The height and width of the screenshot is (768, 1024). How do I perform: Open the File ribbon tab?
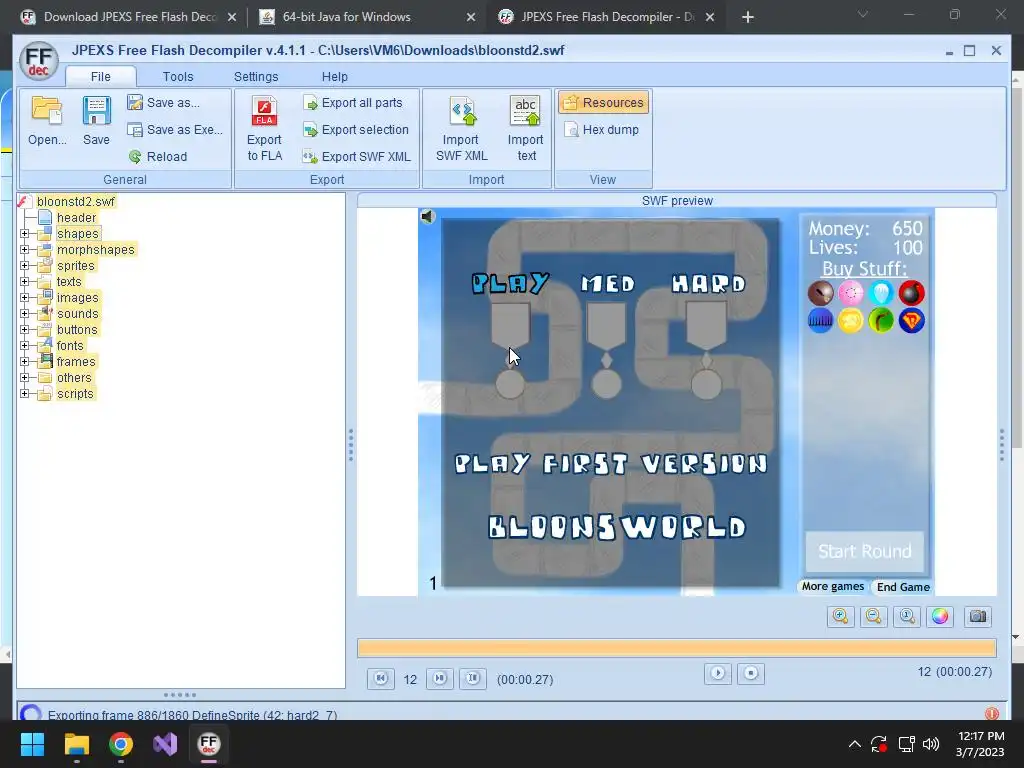click(101, 76)
